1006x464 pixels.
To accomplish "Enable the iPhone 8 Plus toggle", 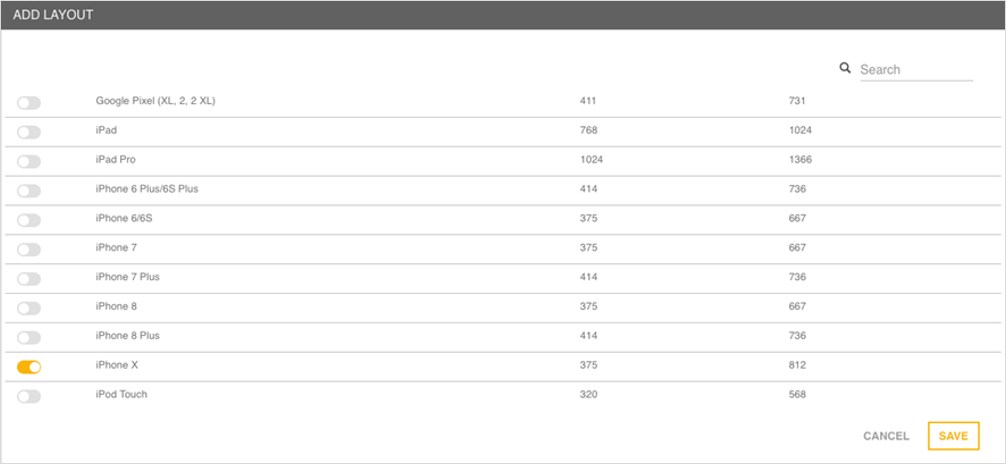I will [29, 338].
